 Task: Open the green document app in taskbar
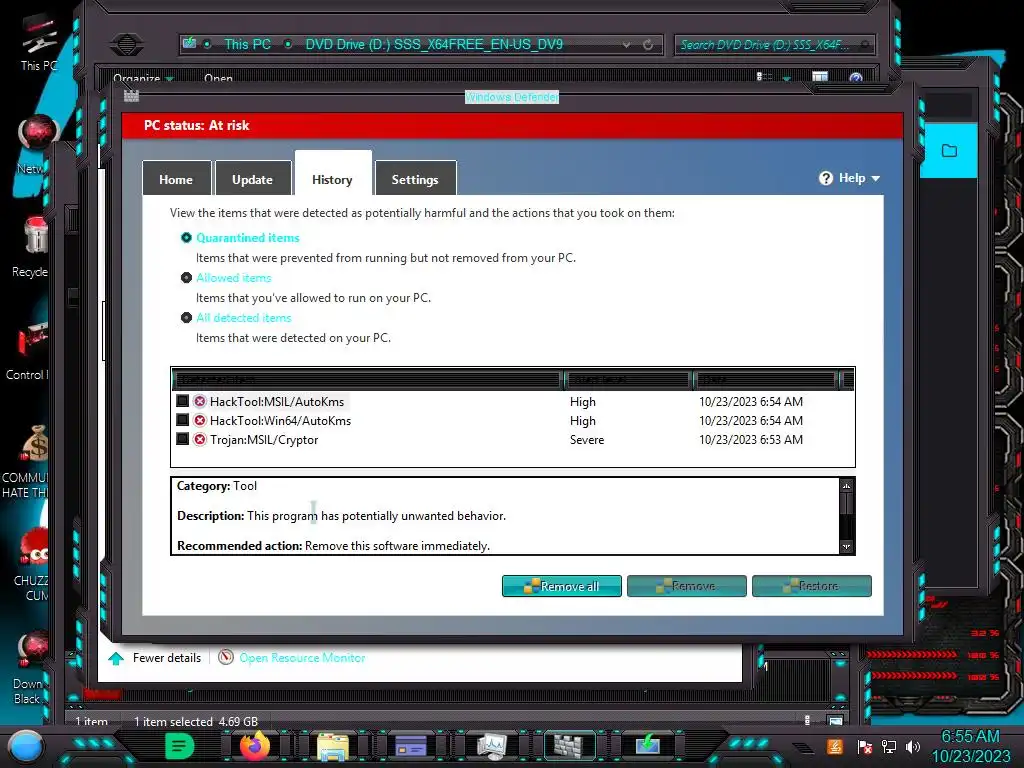point(180,745)
